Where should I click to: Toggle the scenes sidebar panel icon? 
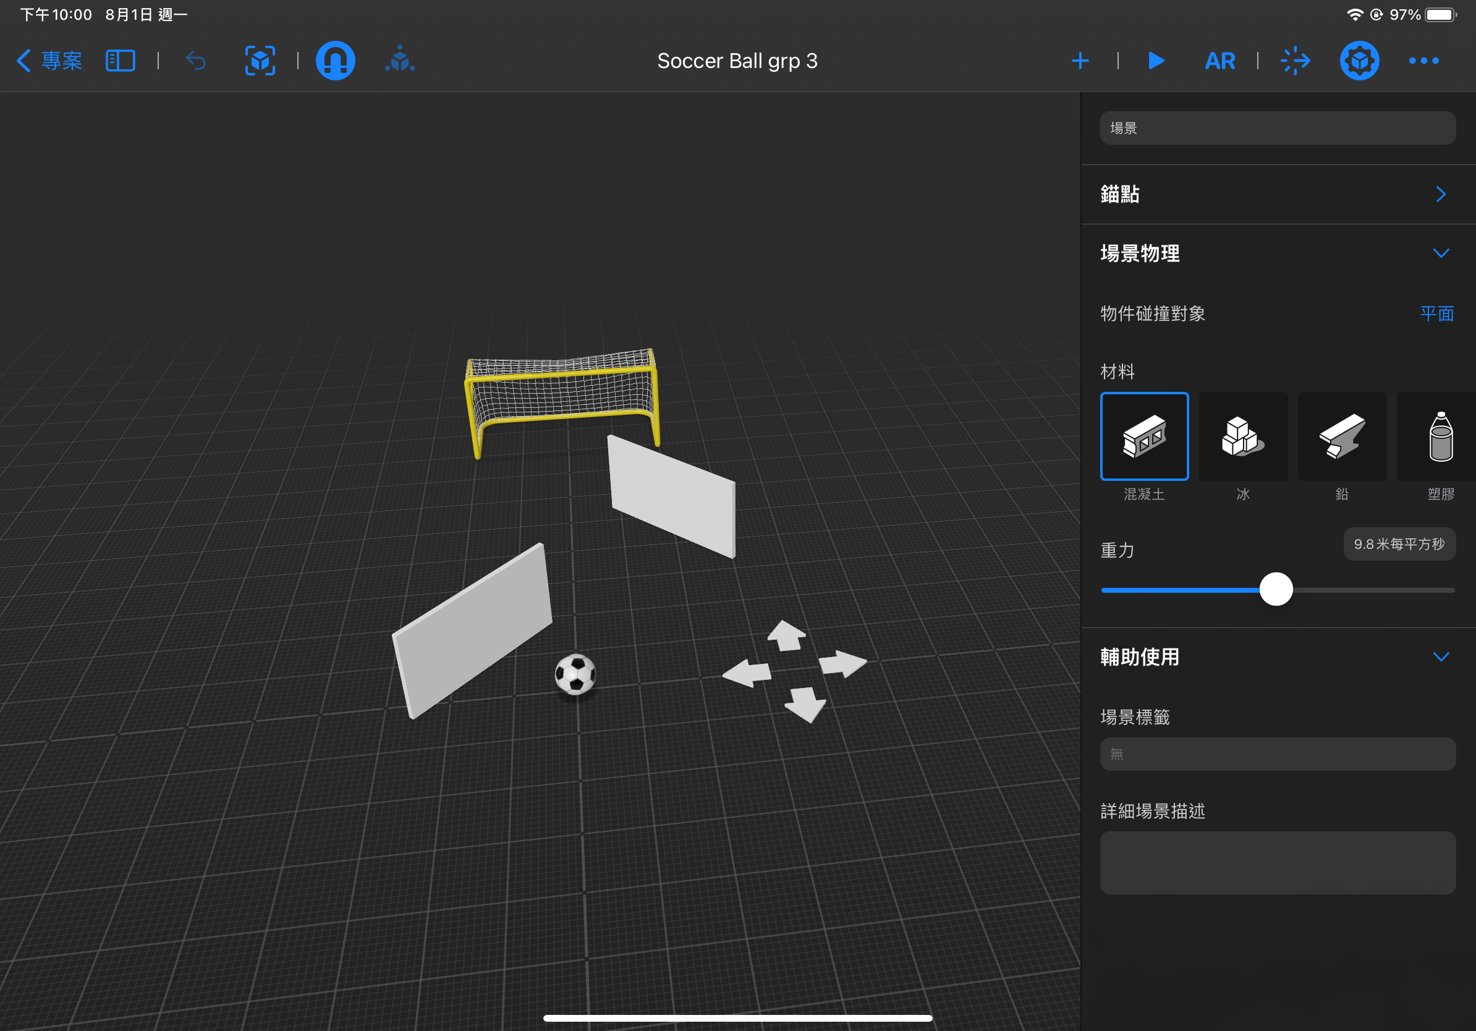[x=120, y=61]
